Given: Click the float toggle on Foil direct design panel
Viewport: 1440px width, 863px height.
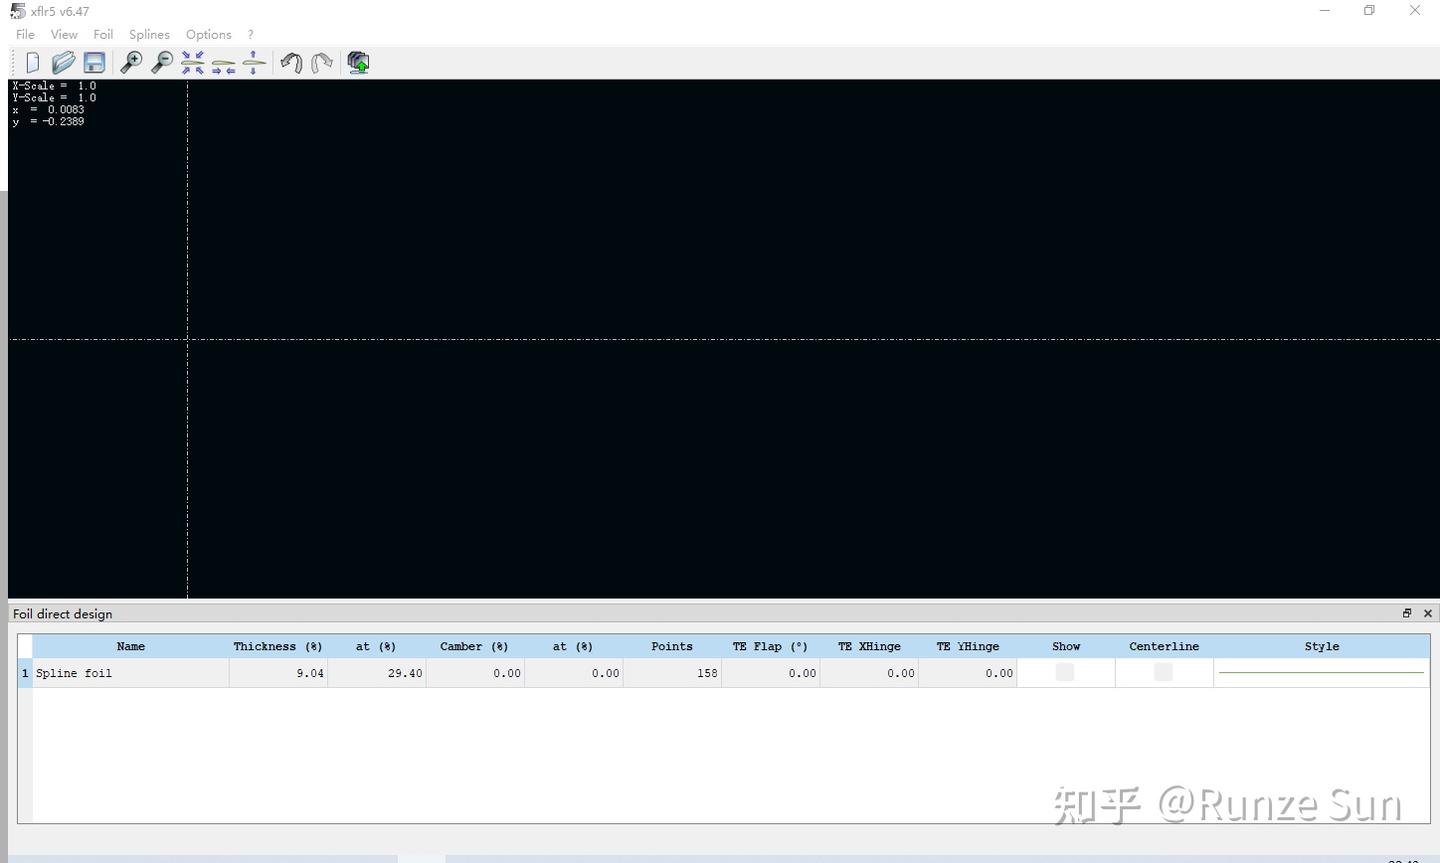Looking at the screenshot, I should coord(1406,613).
